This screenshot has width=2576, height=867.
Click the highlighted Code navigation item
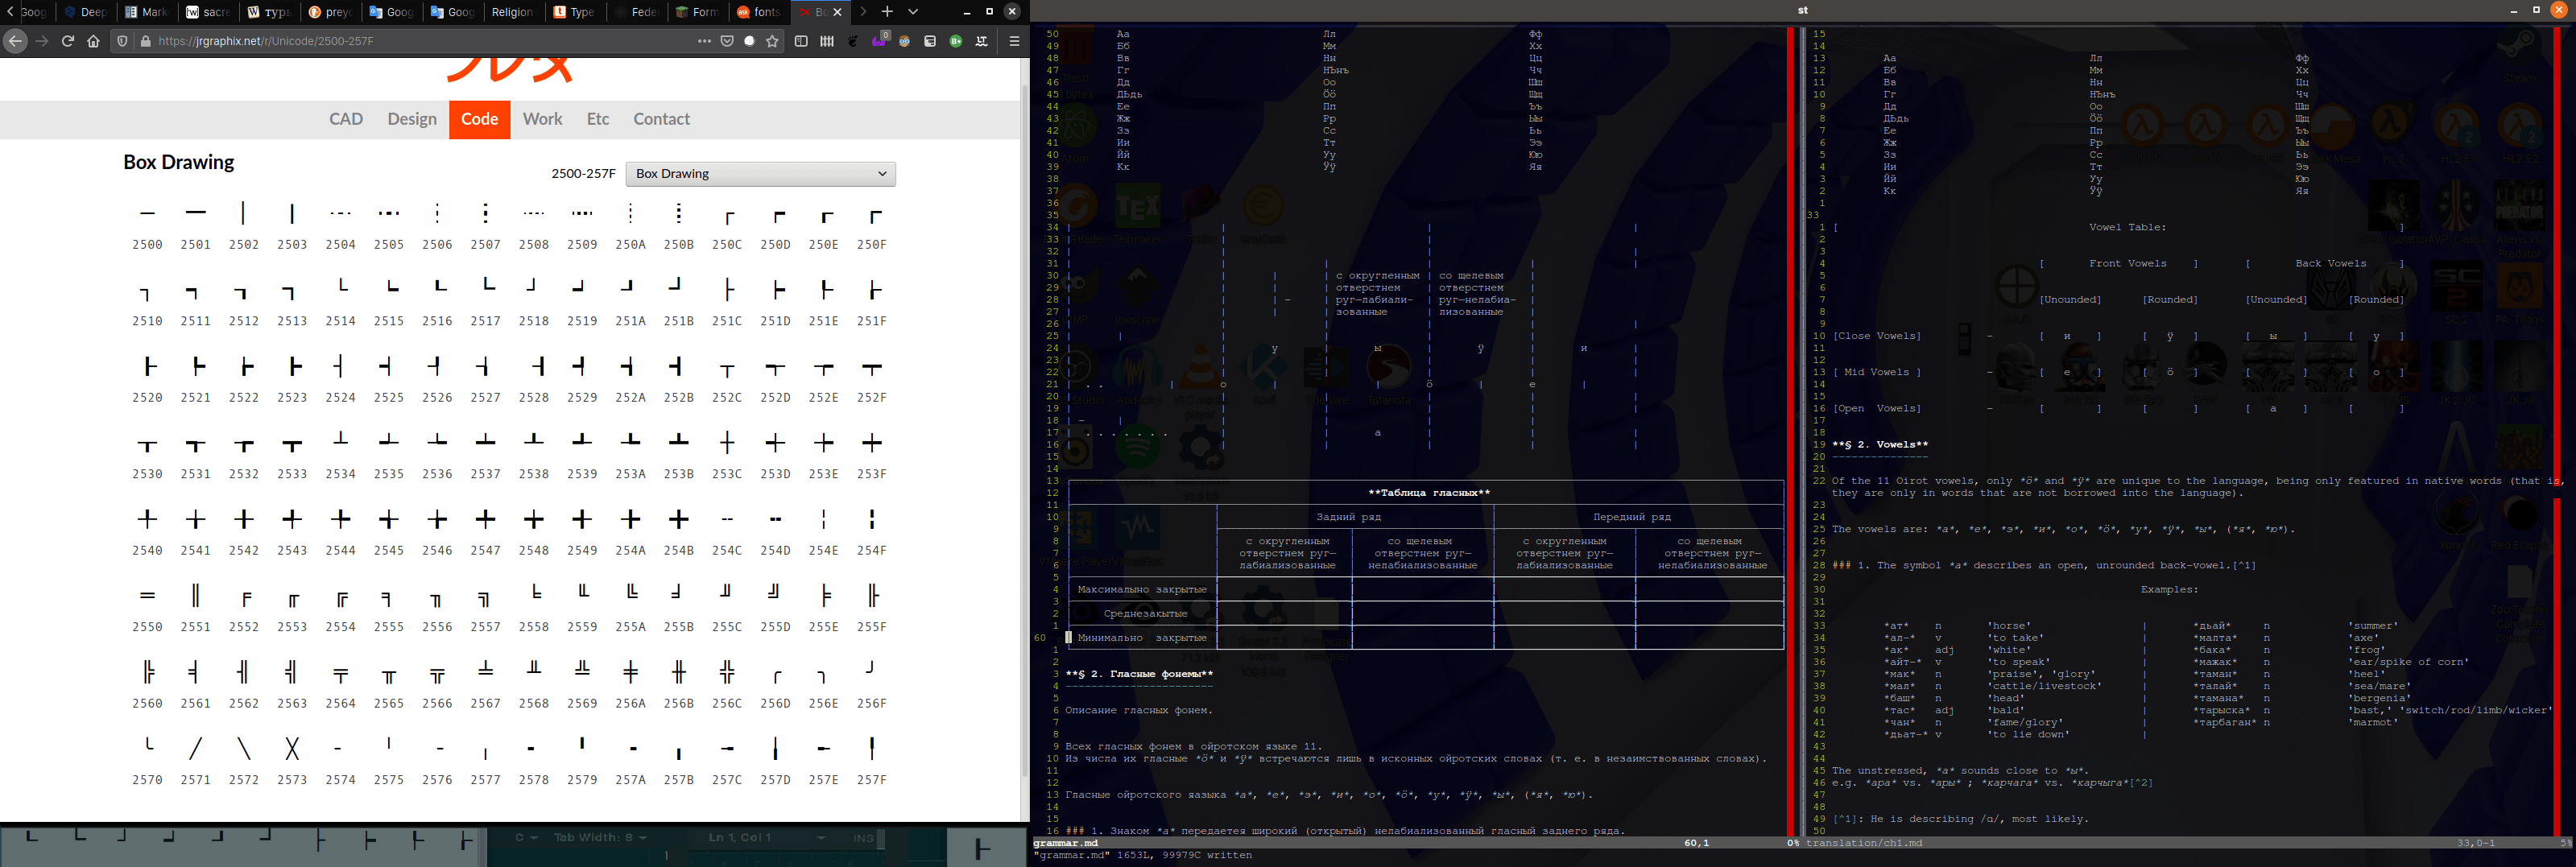pos(480,119)
